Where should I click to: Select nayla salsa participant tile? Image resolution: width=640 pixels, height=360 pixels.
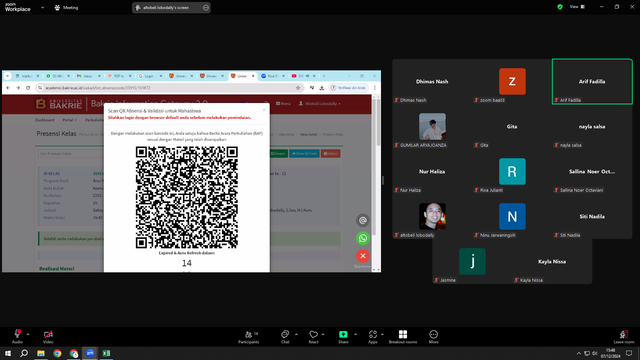click(x=592, y=127)
